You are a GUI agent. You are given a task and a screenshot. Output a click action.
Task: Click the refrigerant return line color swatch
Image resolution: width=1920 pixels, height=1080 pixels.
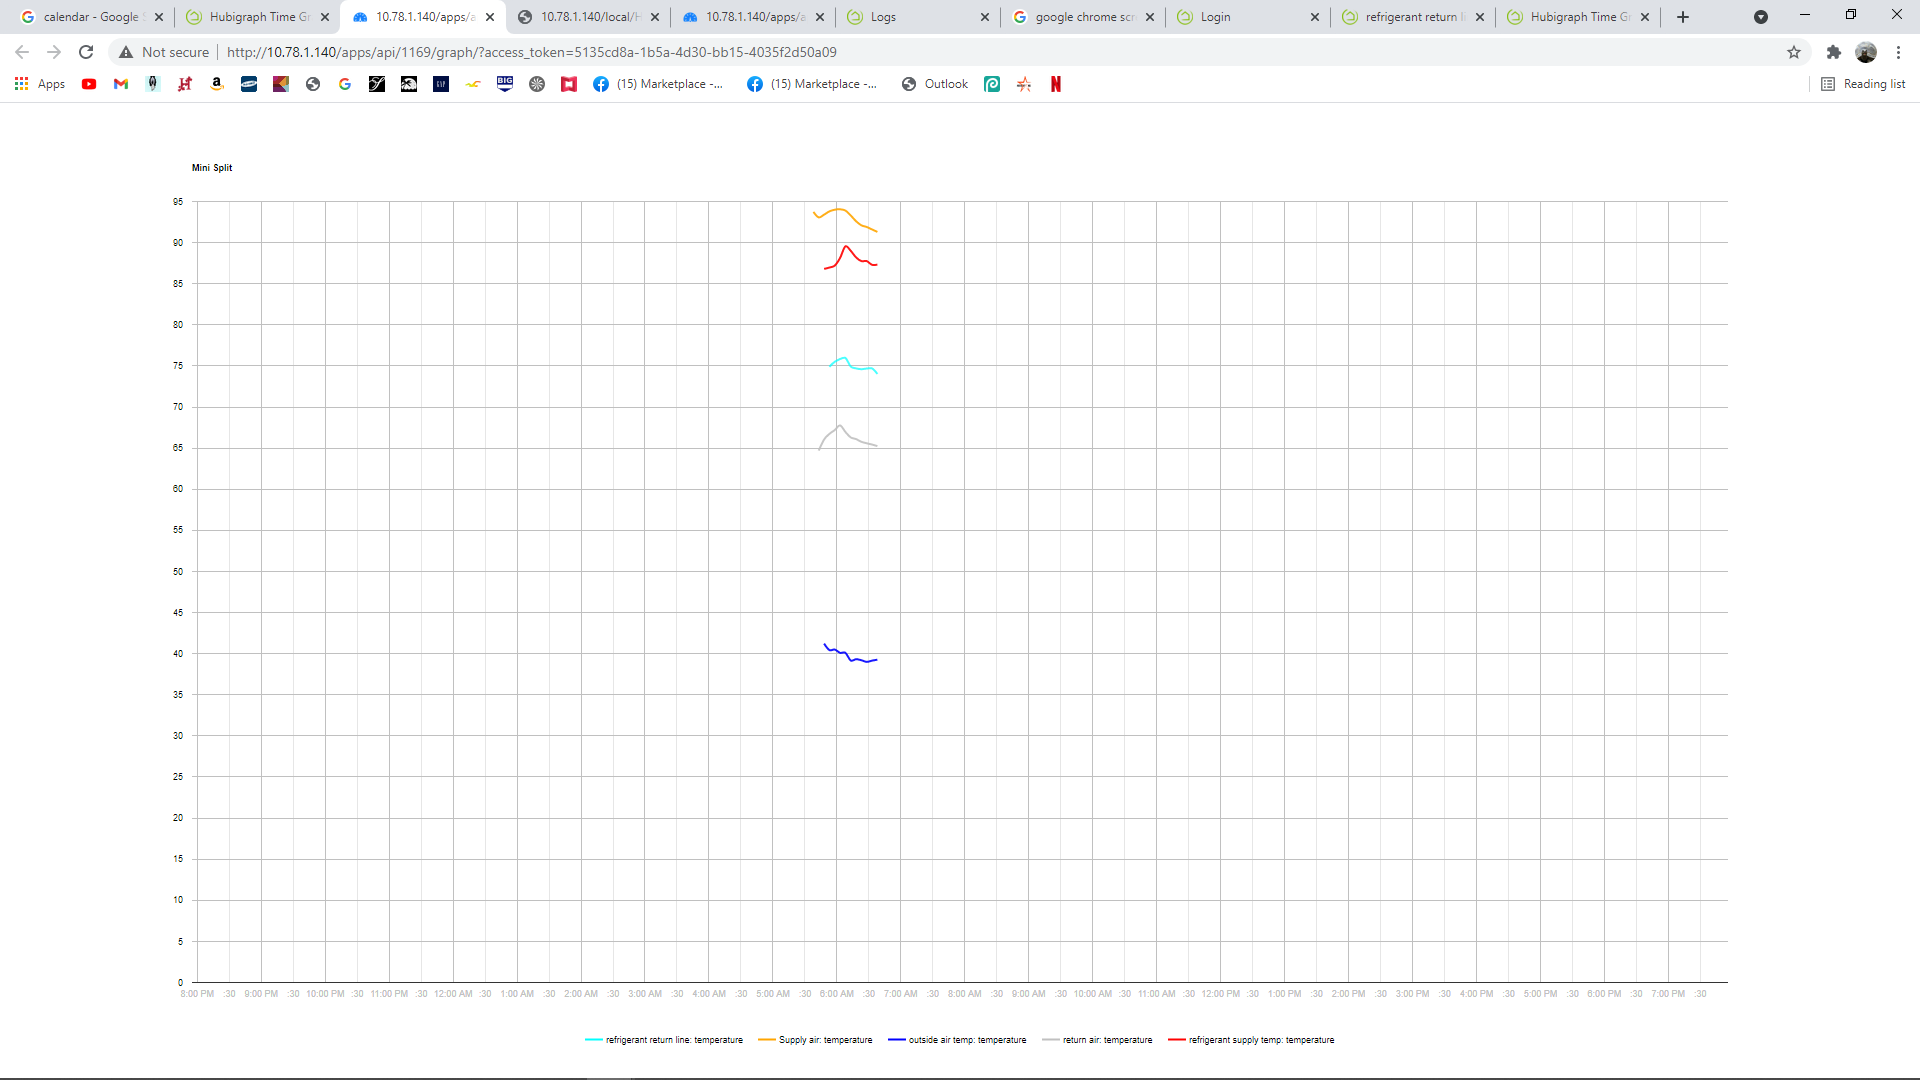594,1040
